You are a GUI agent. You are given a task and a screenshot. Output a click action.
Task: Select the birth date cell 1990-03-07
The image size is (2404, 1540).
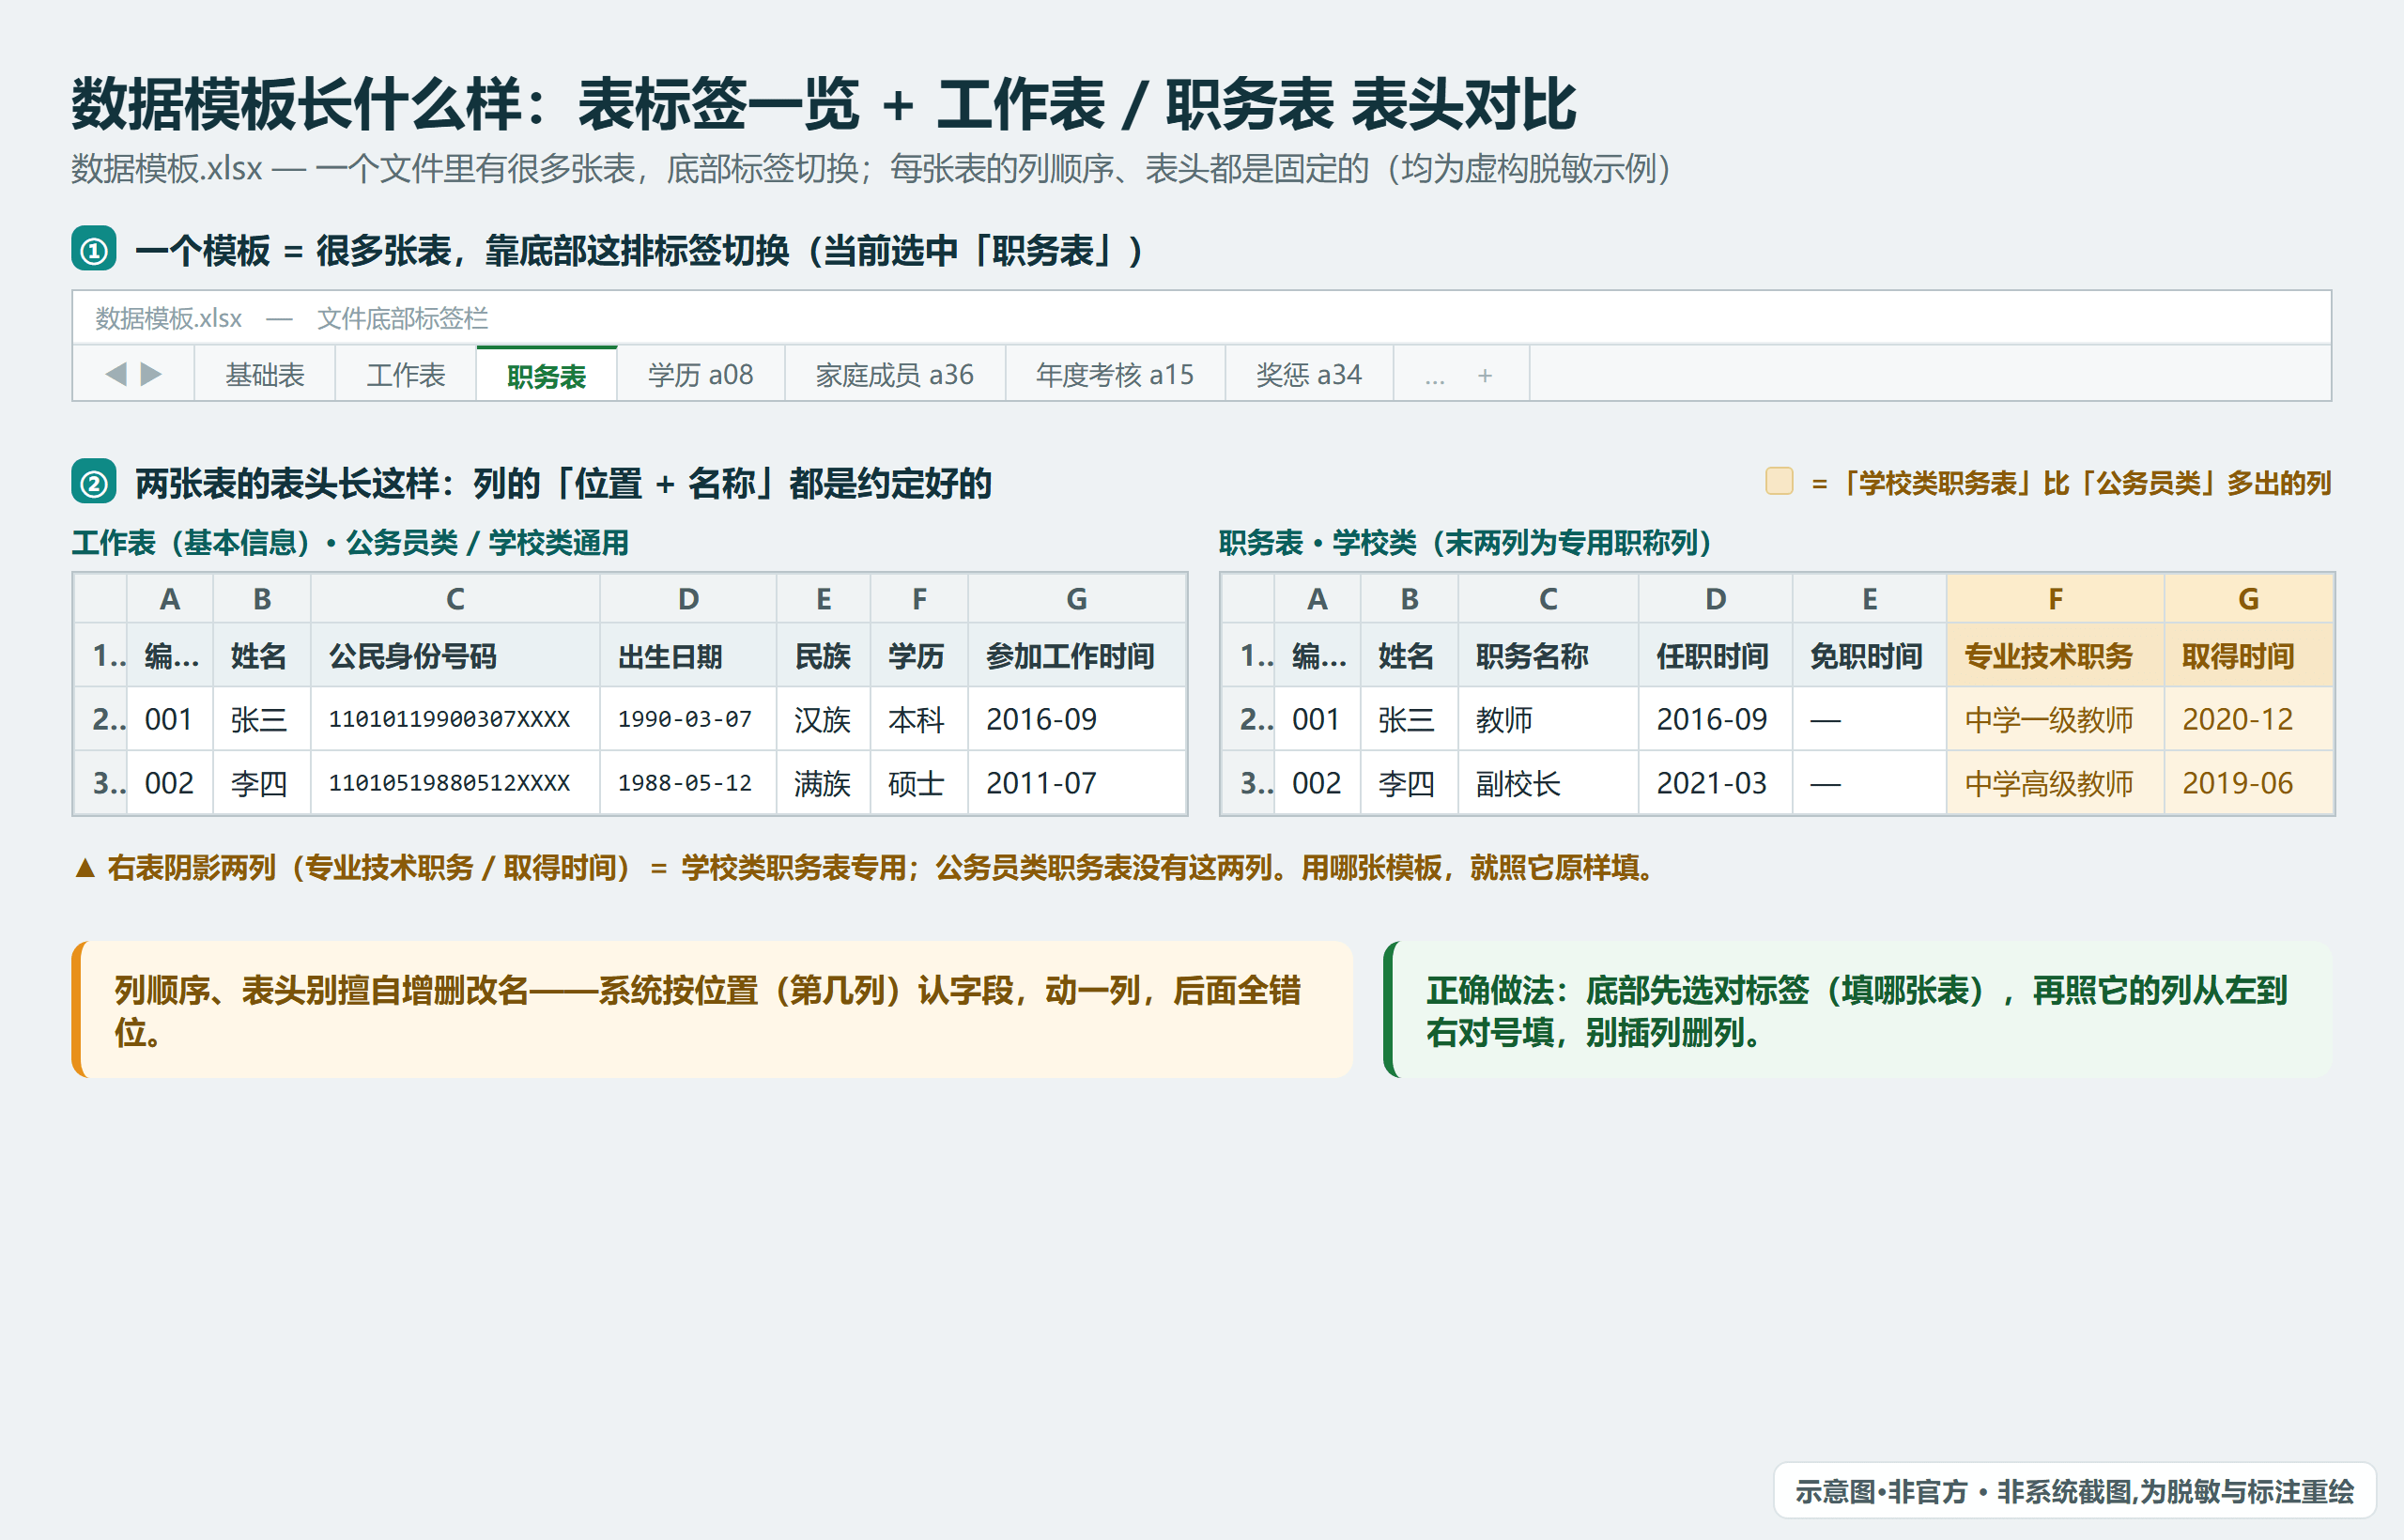[x=688, y=719]
